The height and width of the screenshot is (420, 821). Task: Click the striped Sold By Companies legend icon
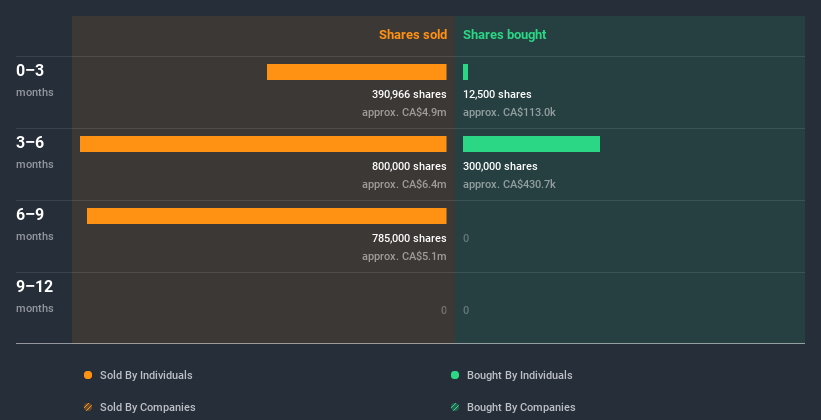88,407
